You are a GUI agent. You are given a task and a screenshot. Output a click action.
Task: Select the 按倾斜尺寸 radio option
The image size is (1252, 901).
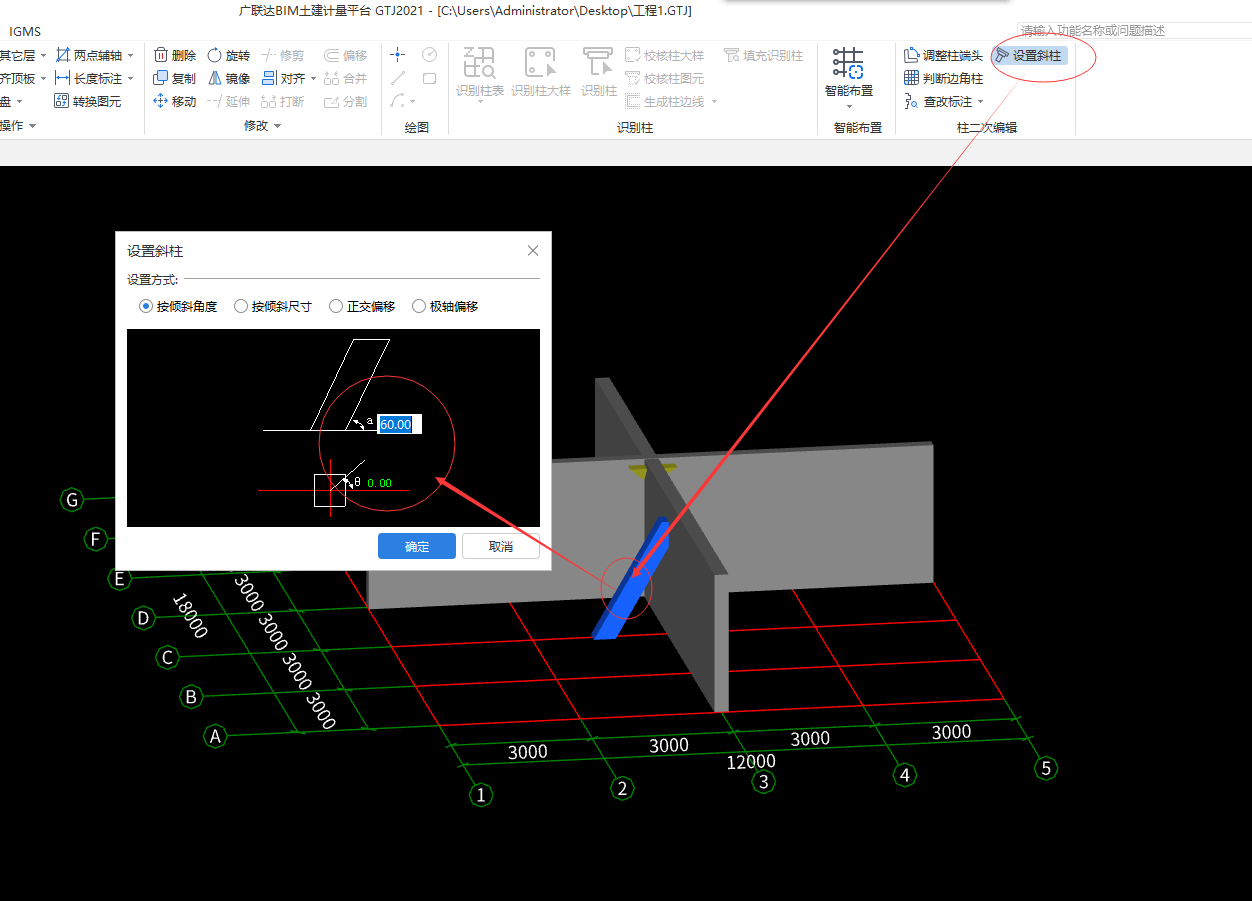point(241,306)
